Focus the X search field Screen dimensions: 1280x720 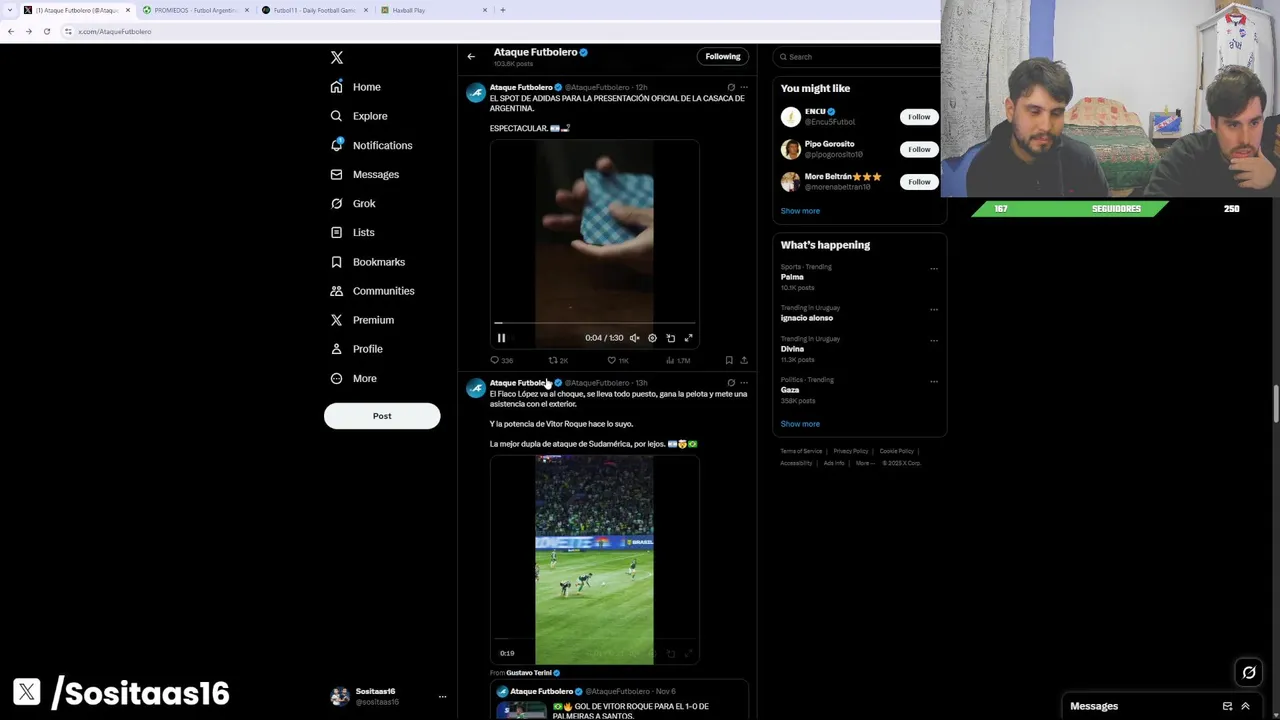pyautogui.click(x=858, y=57)
